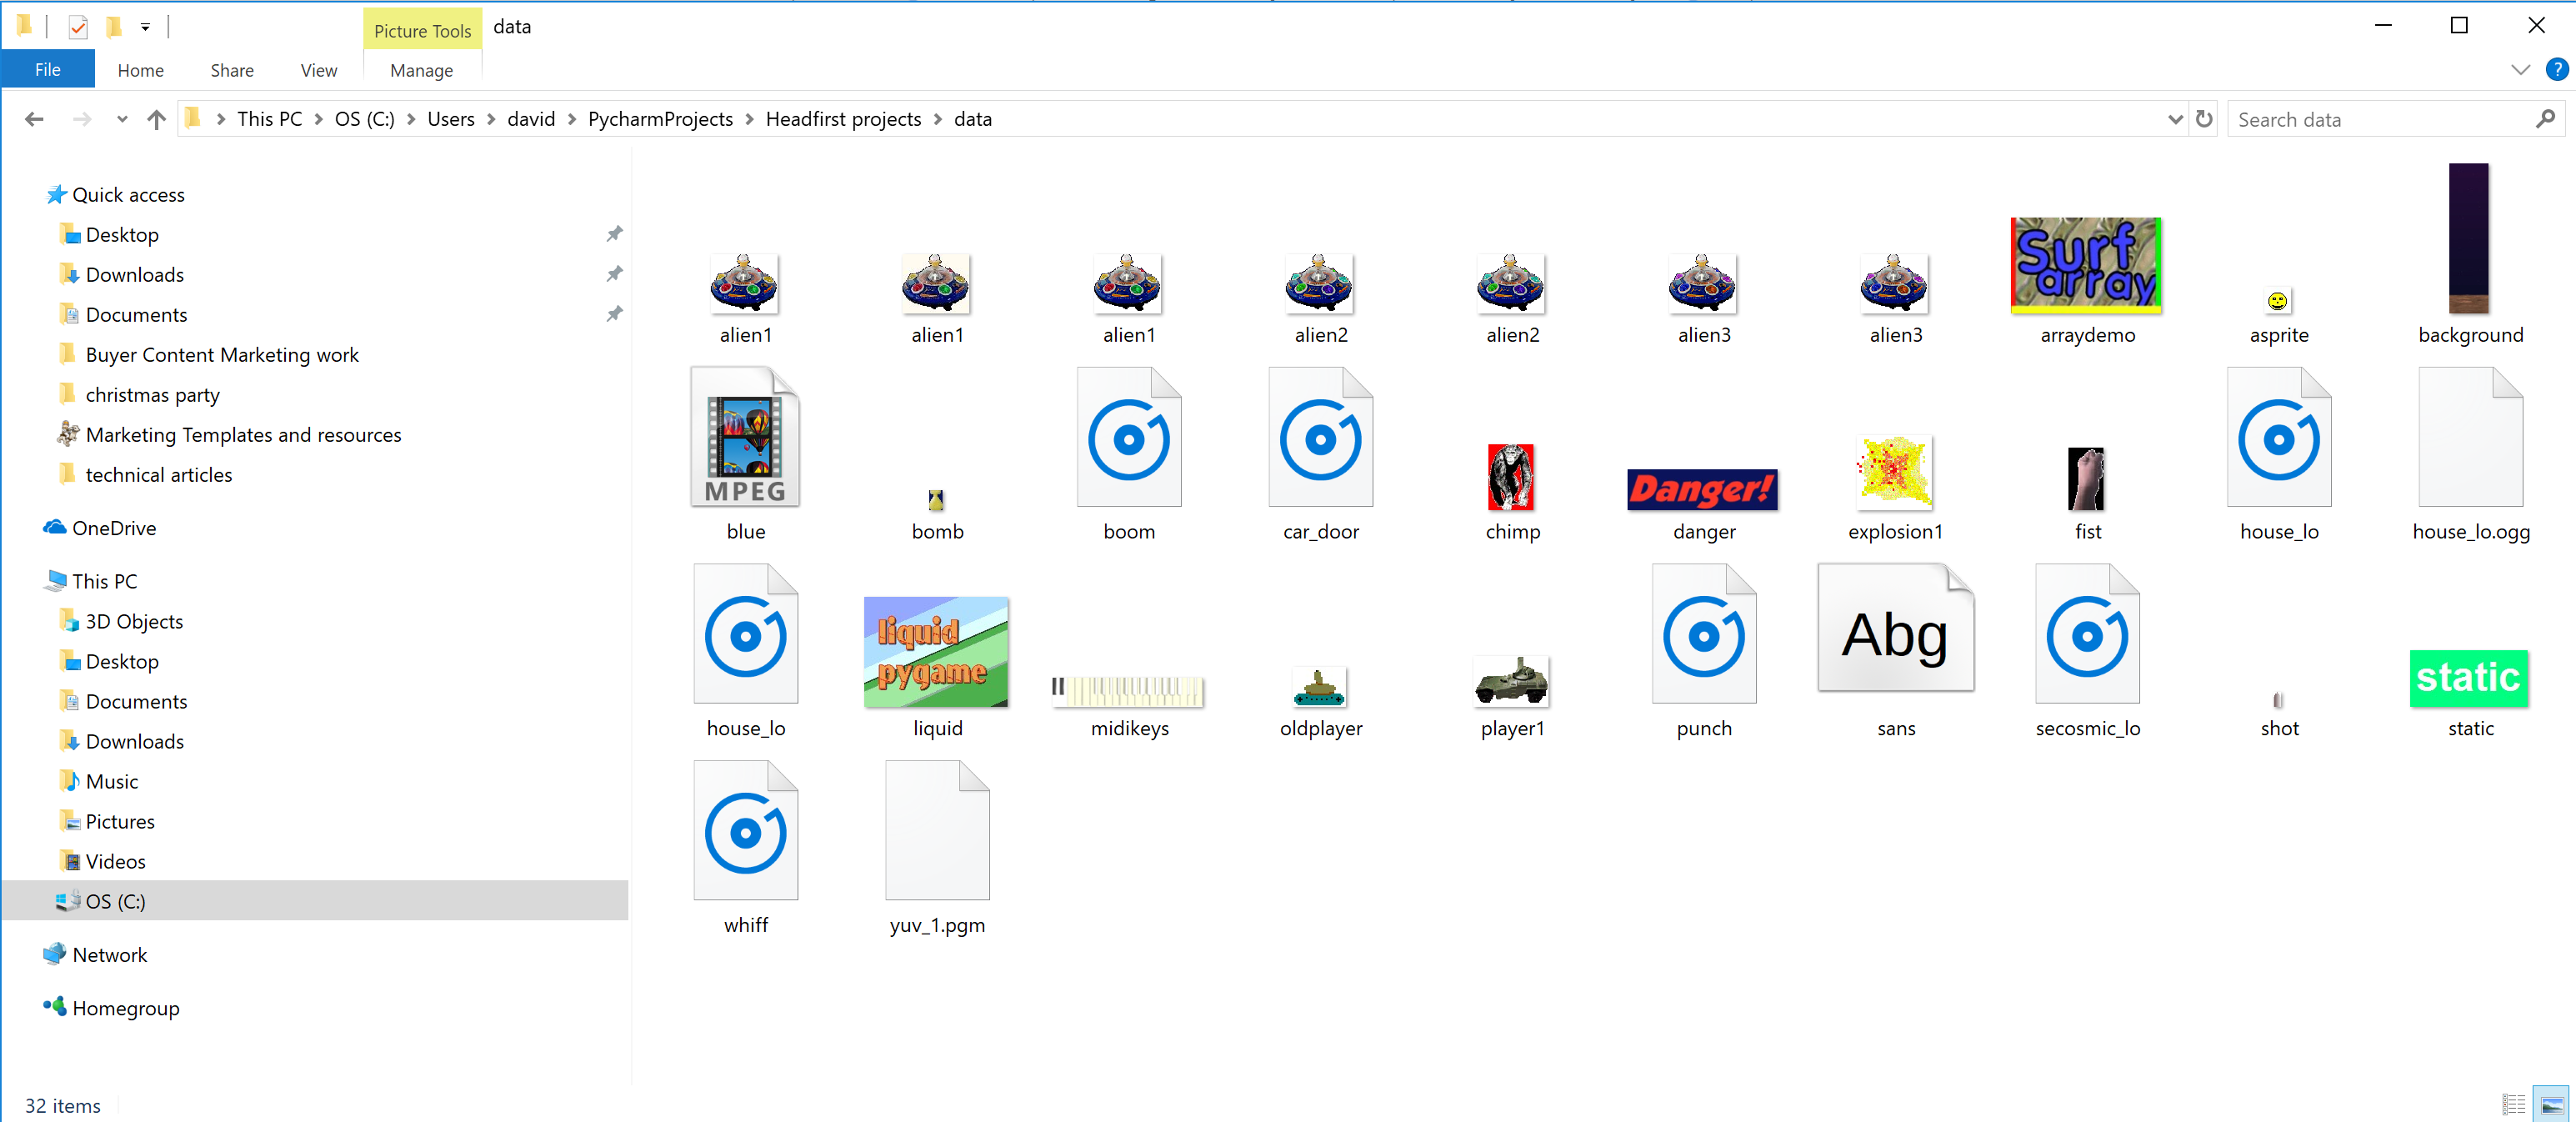Viewport: 2576px width, 1122px height.
Task: Switch to details view layout
Action: (x=2513, y=1104)
